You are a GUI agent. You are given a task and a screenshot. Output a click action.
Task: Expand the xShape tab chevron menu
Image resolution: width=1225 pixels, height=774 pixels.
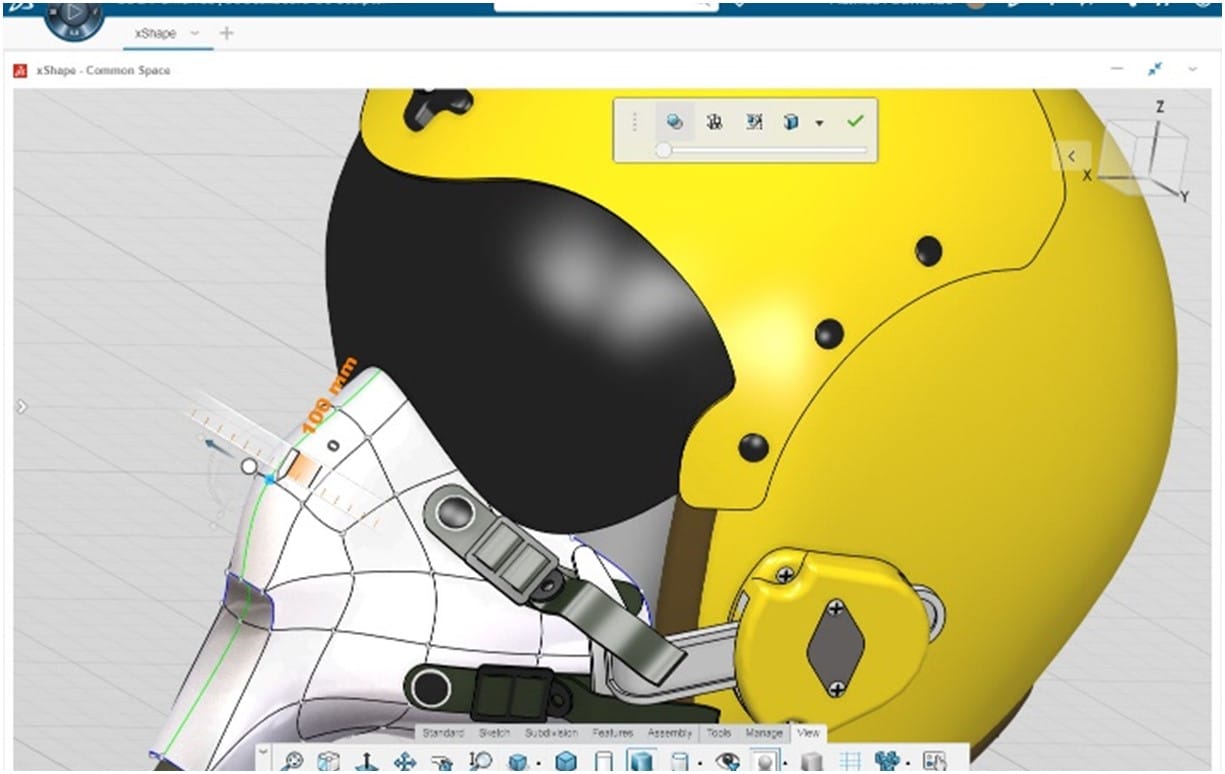[195, 33]
